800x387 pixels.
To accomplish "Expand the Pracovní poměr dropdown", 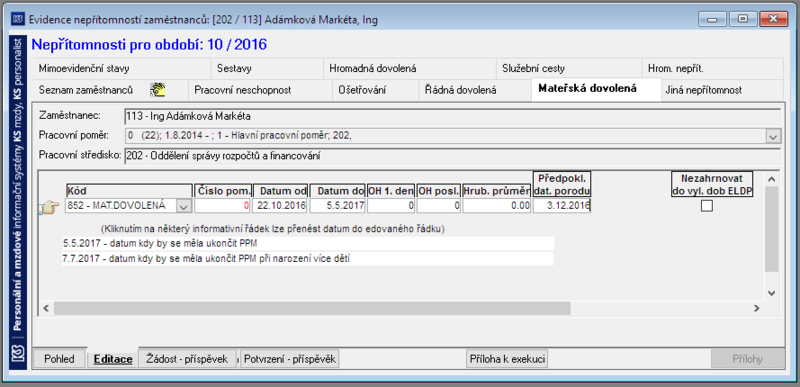I will [x=774, y=137].
